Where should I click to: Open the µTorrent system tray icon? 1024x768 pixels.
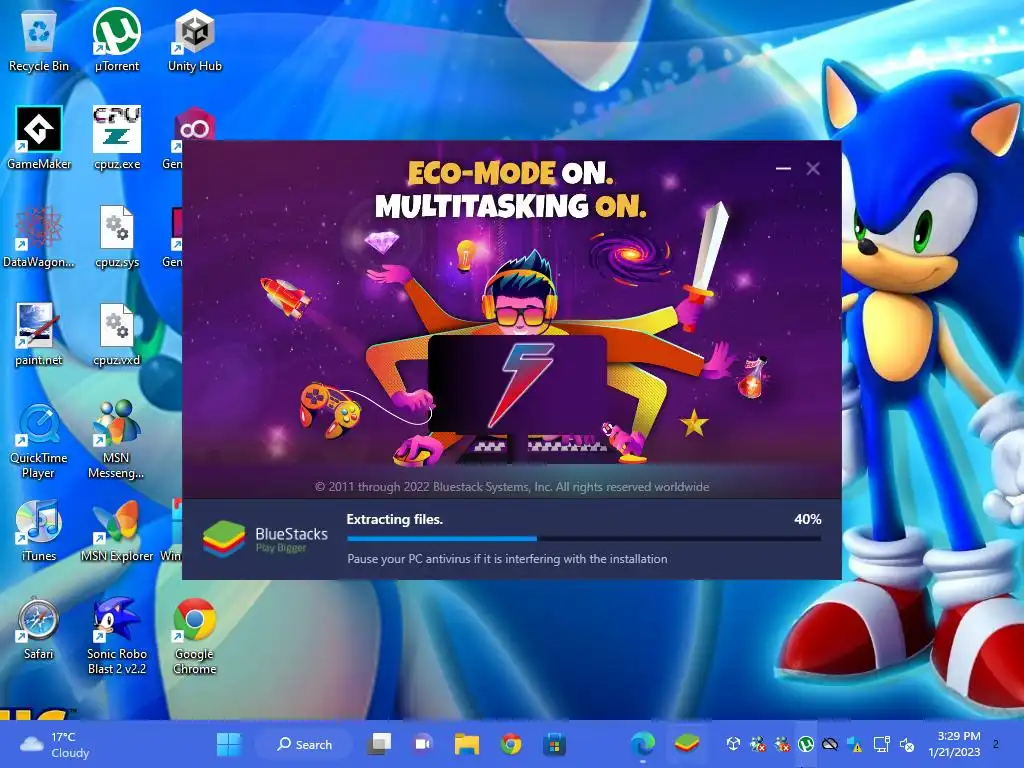pos(806,744)
